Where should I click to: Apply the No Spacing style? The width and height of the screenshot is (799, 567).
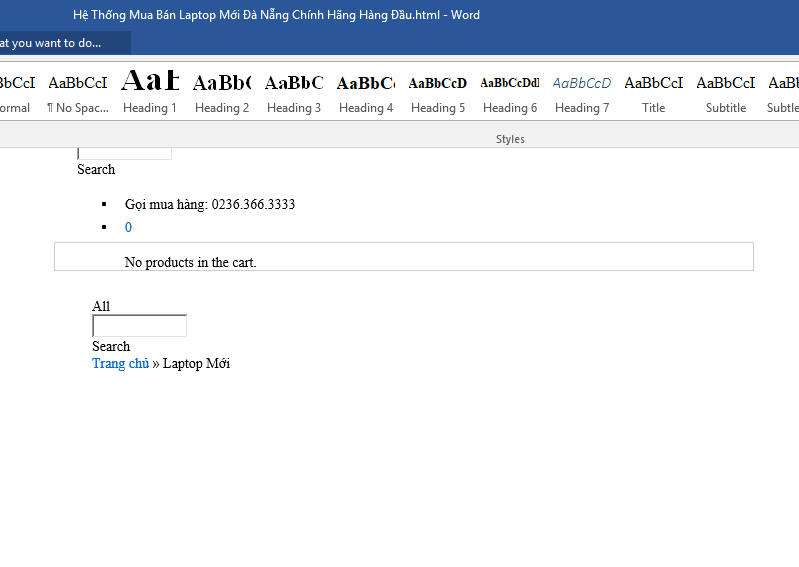click(x=78, y=93)
